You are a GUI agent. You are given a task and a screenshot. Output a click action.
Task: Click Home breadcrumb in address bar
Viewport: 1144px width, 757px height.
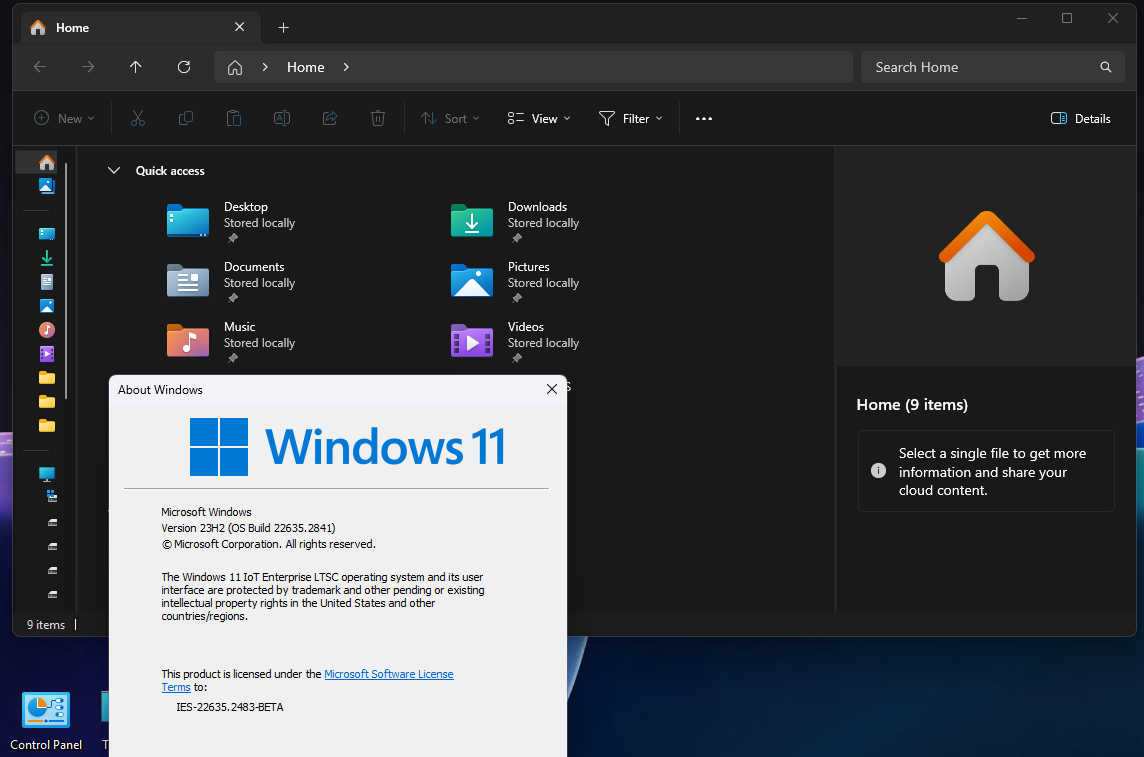(x=306, y=67)
